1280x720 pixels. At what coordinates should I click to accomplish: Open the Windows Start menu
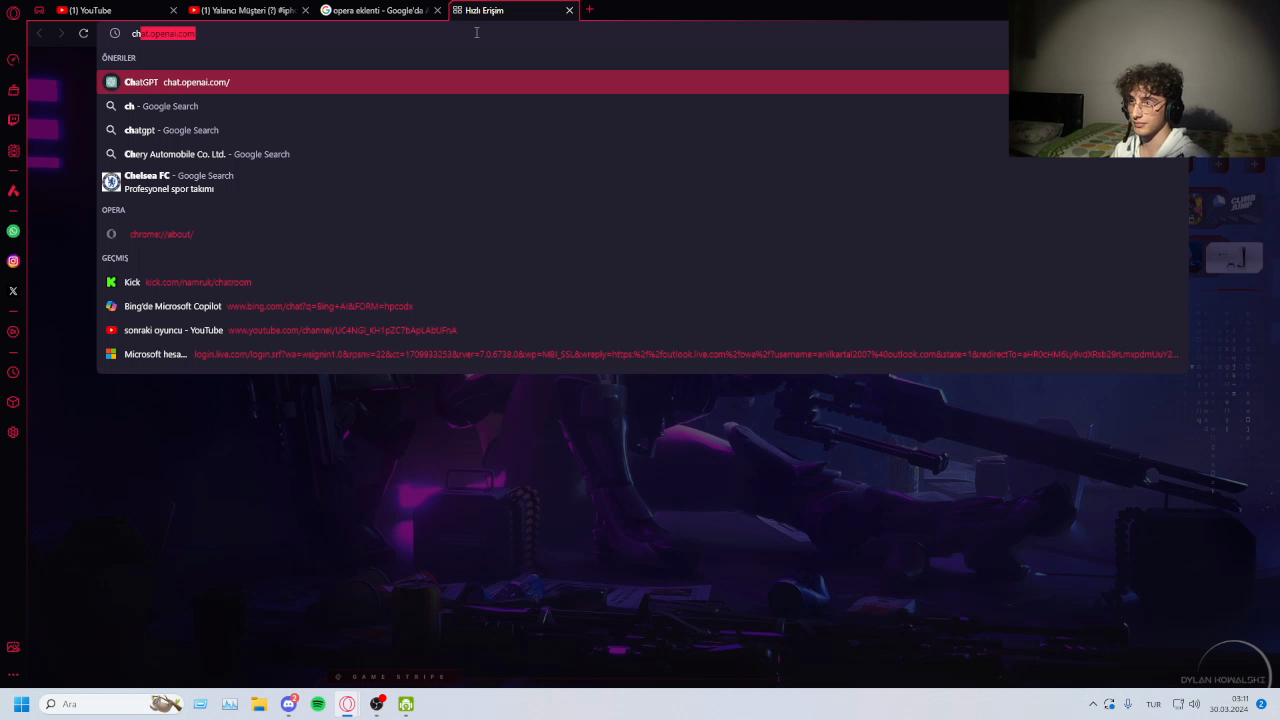coord(21,704)
